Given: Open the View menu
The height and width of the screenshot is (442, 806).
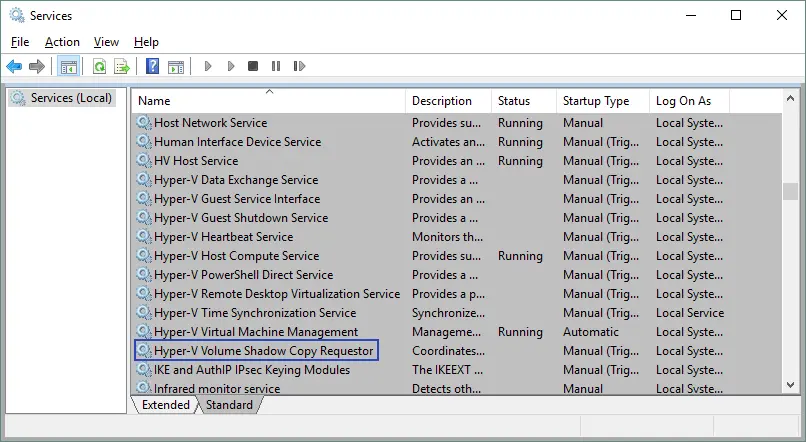Looking at the screenshot, I should tap(106, 42).
